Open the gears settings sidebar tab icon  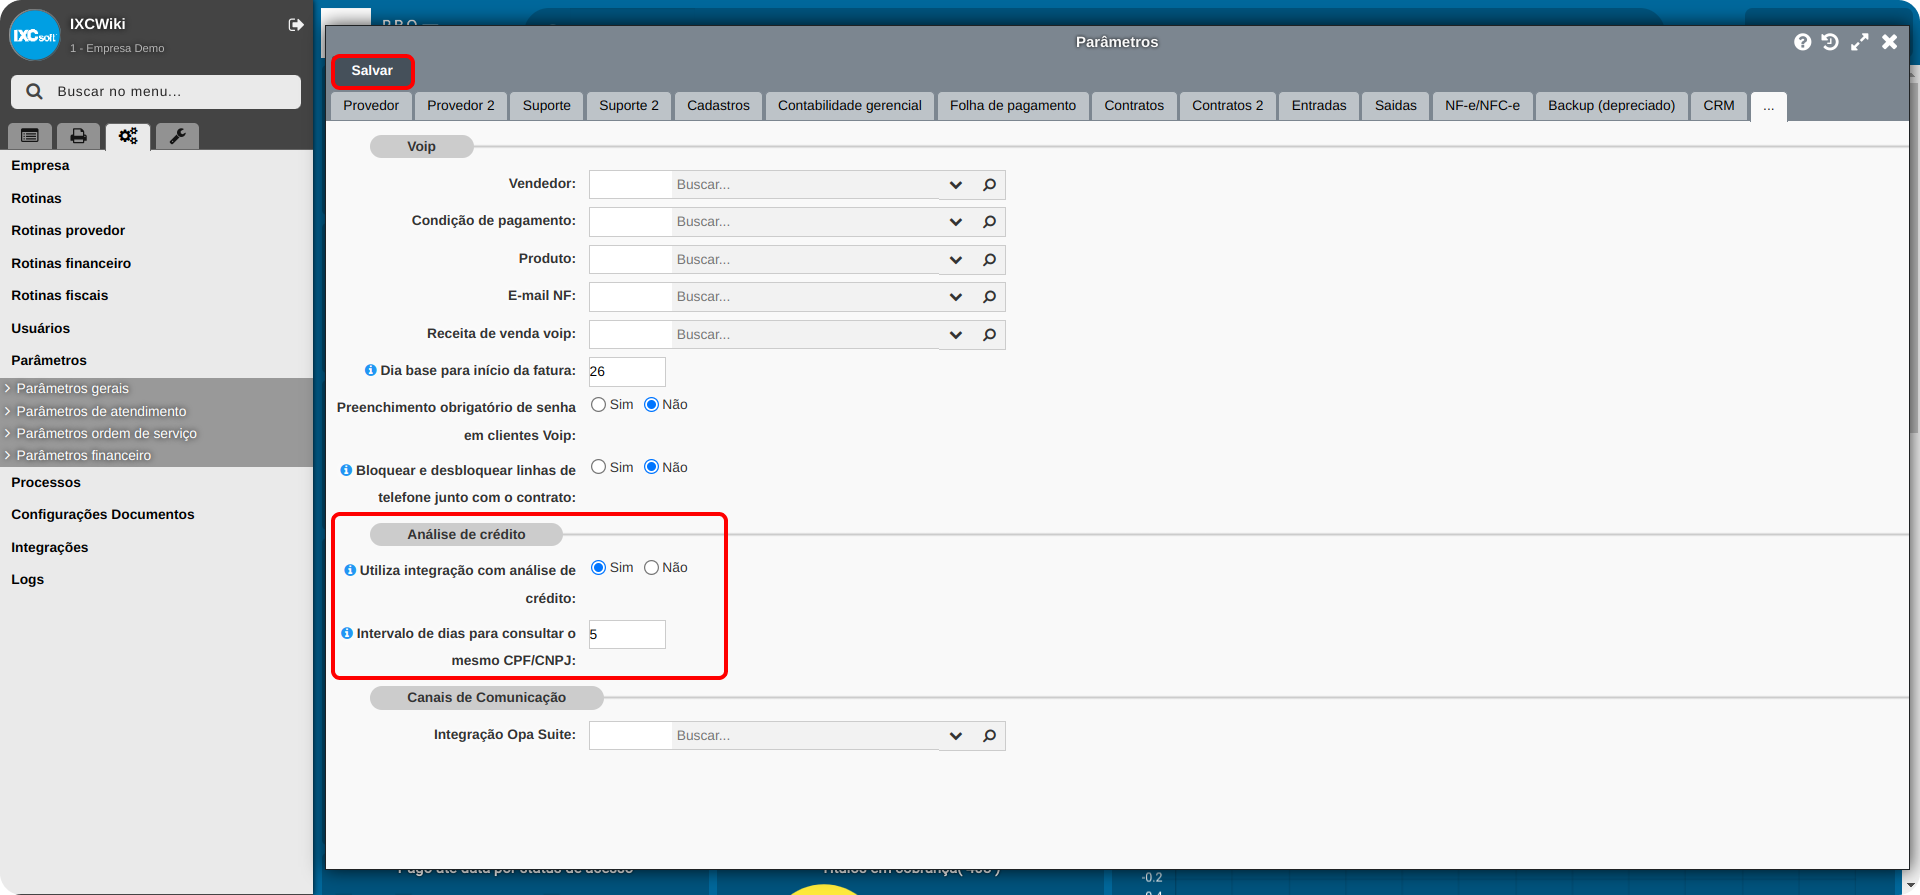click(x=128, y=136)
